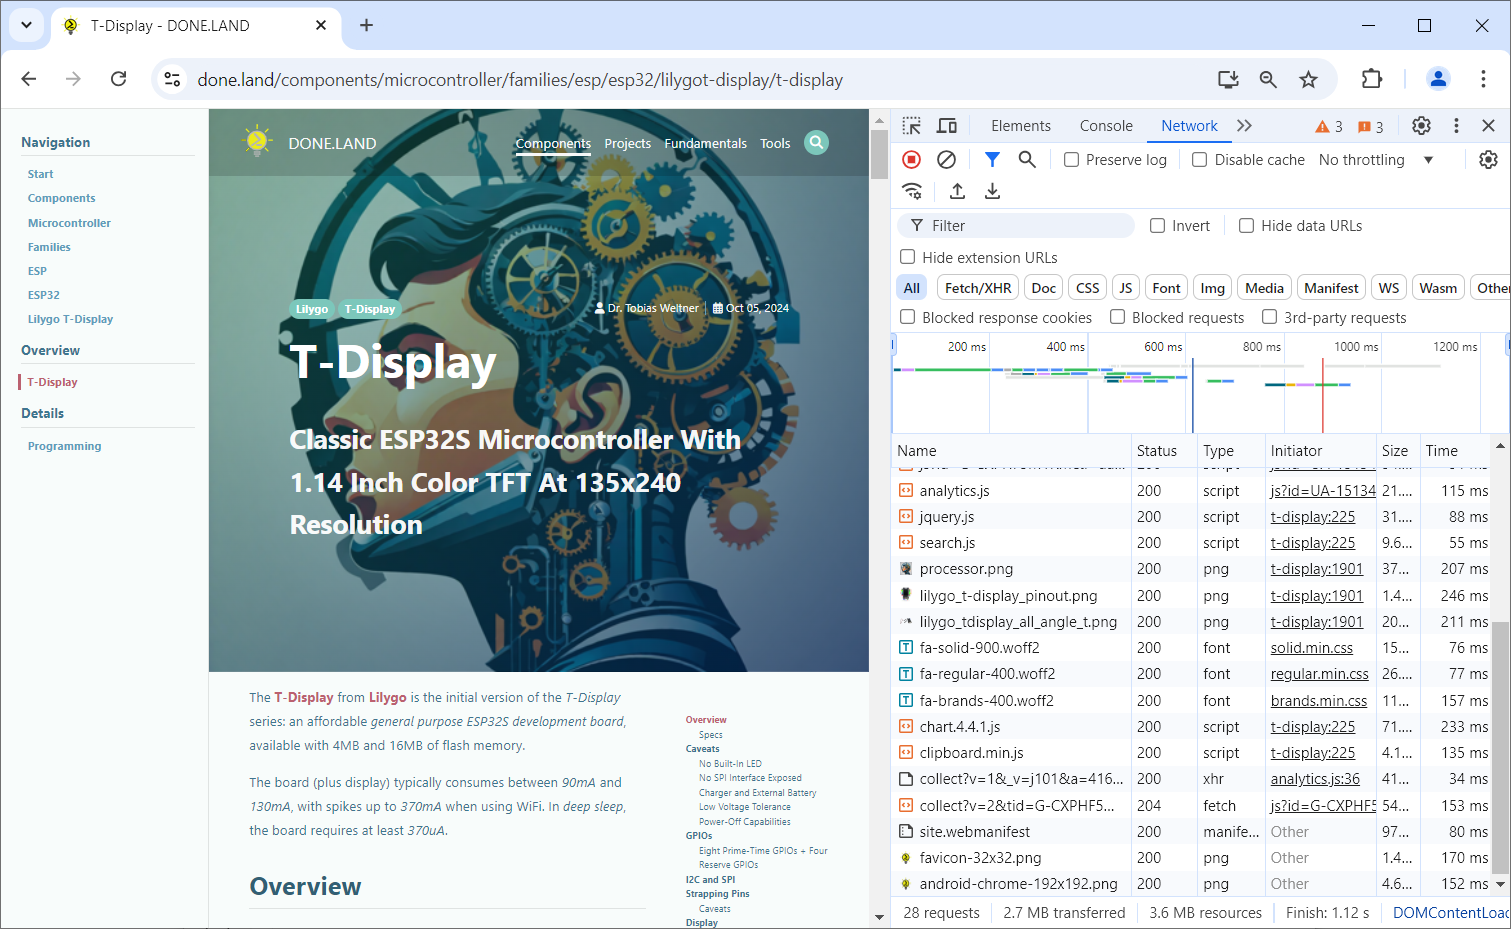Viewport: 1511px width, 929px height.
Task: Bookmark this page with star icon
Action: click(x=1308, y=79)
